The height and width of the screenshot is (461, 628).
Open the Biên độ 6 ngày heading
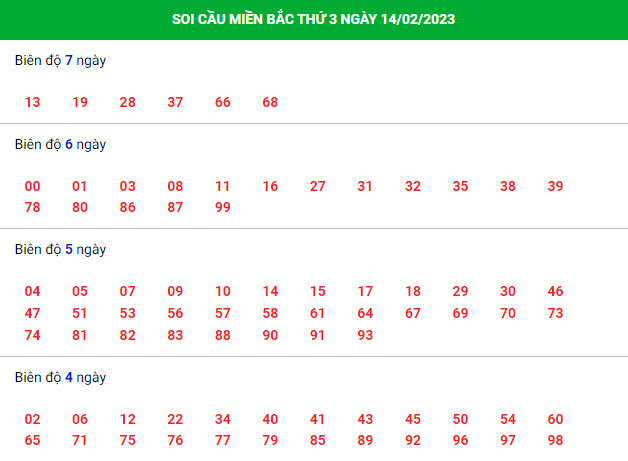[x=60, y=145]
